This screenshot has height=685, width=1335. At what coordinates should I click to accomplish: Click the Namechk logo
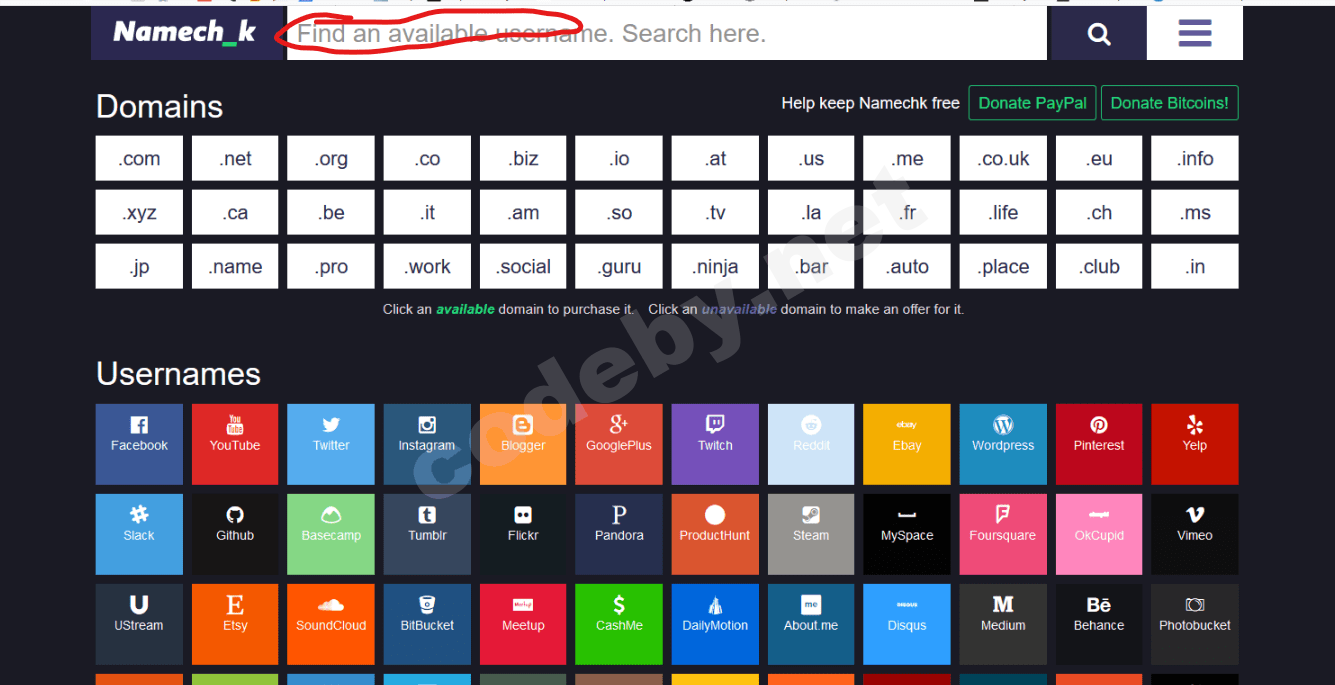[185, 33]
